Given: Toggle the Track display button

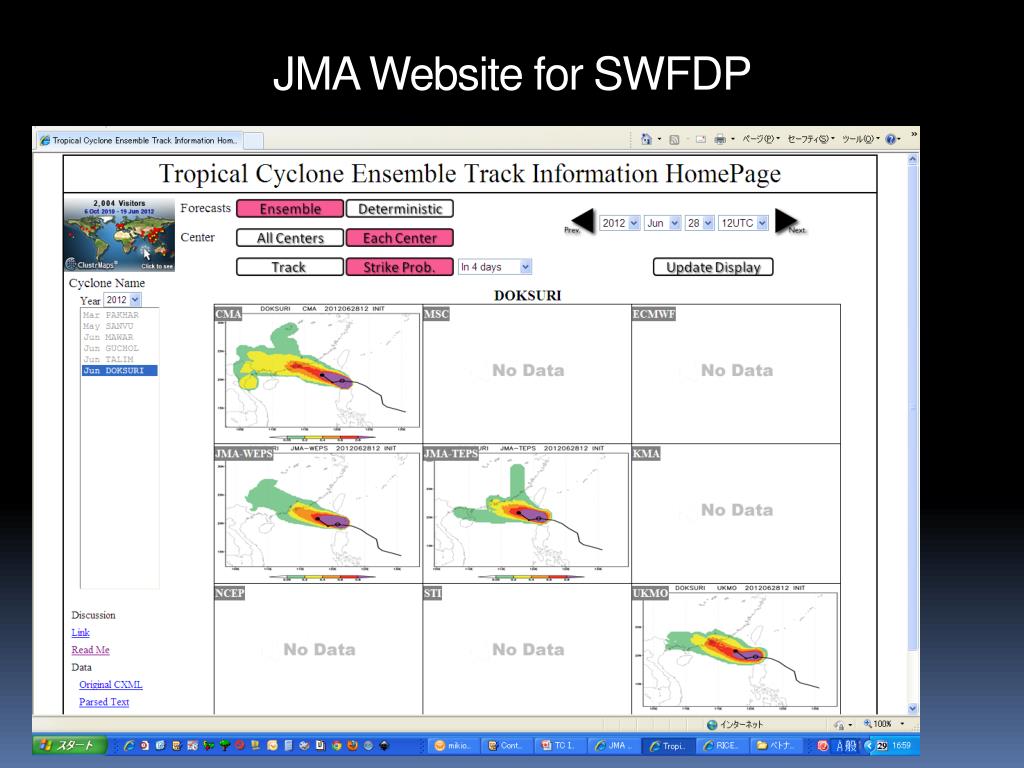Looking at the screenshot, I should (290, 267).
